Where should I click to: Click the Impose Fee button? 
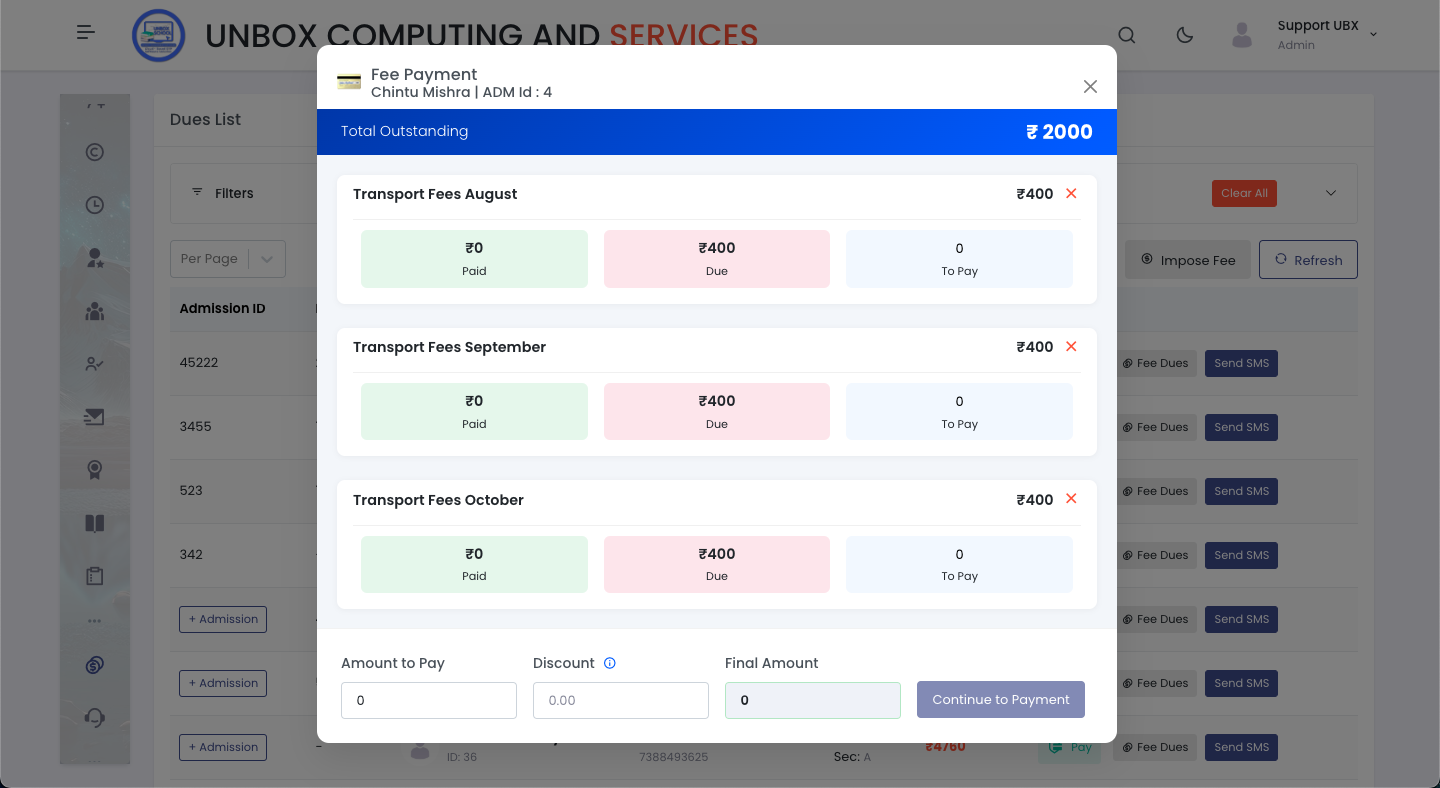pos(1187,260)
